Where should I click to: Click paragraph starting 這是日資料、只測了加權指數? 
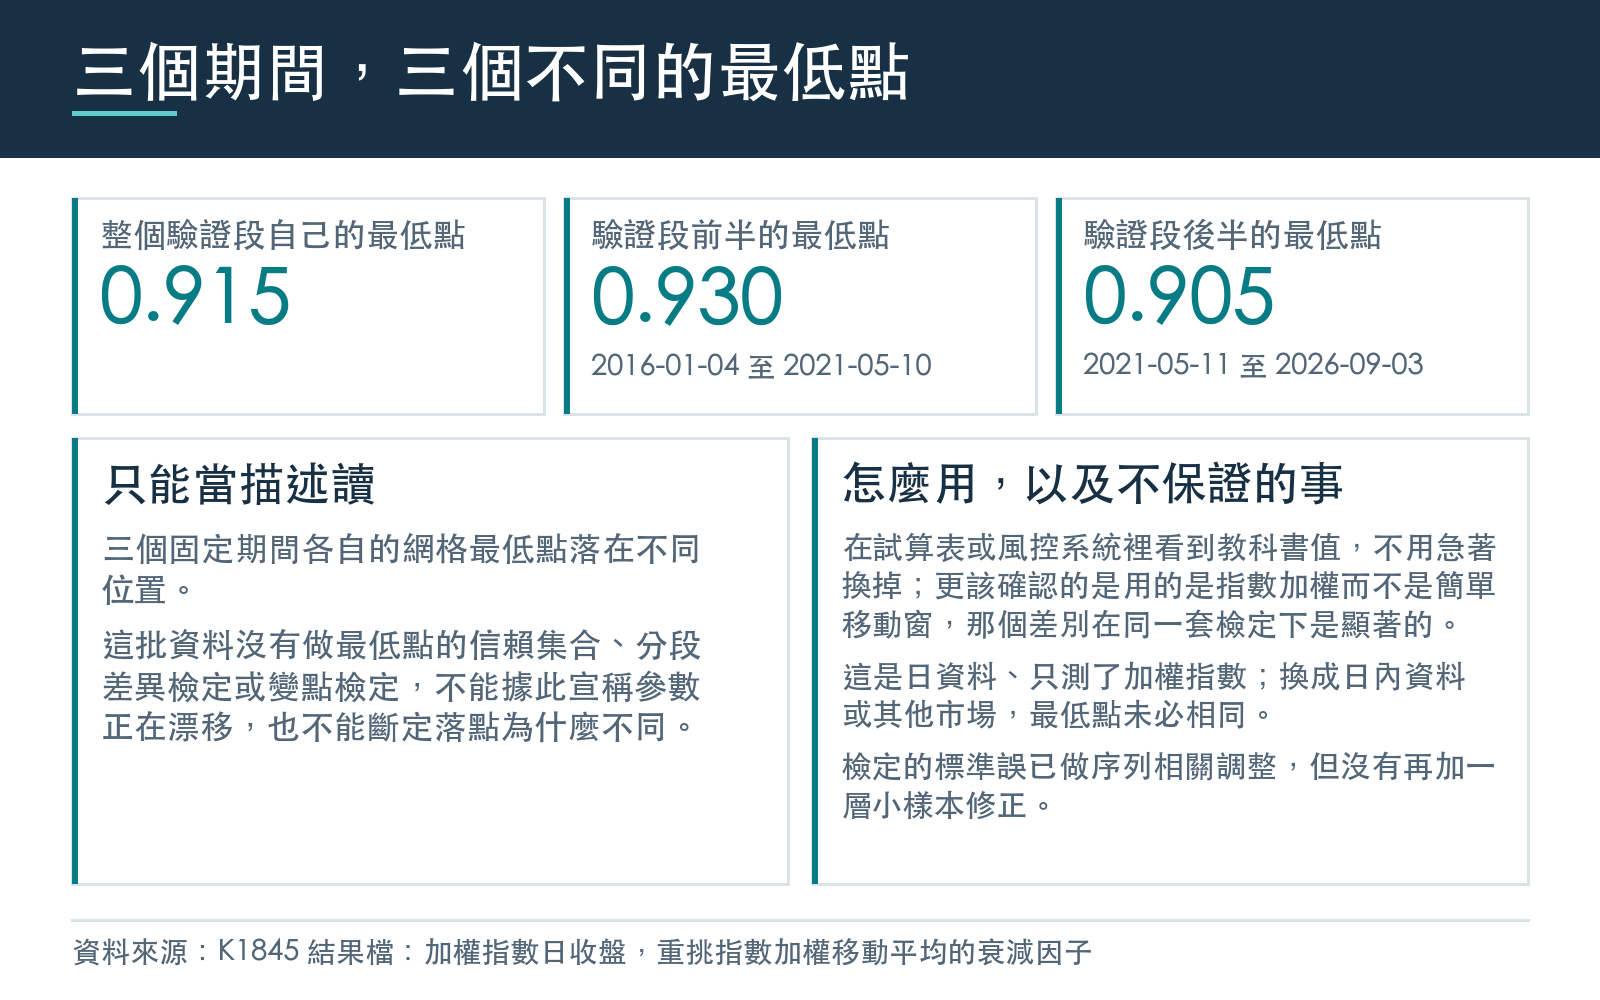point(1154,695)
